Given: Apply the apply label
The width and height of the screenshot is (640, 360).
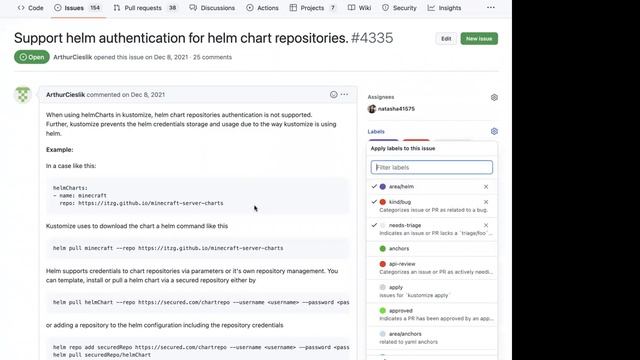Looking at the screenshot, I should click(x=432, y=291).
